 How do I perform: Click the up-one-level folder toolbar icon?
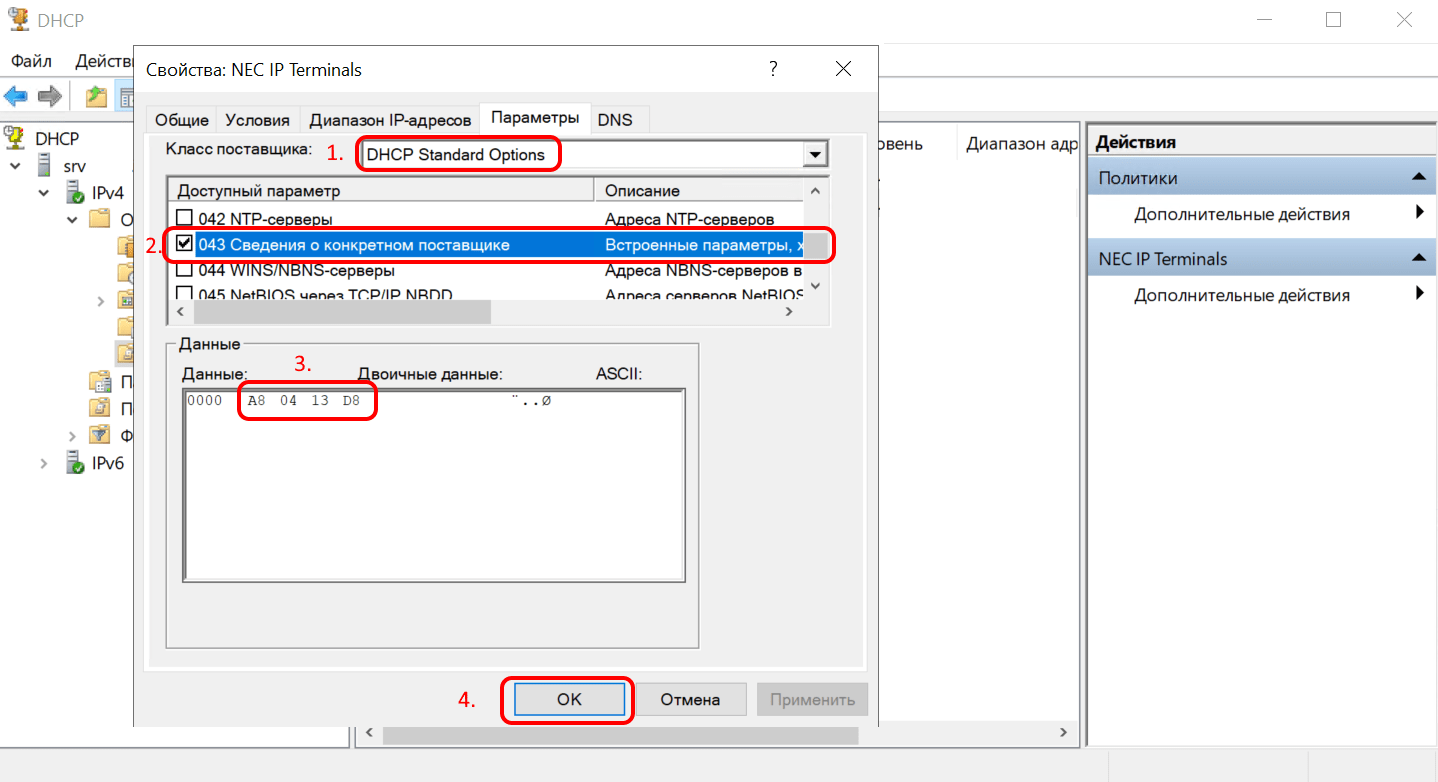pos(96,96)
